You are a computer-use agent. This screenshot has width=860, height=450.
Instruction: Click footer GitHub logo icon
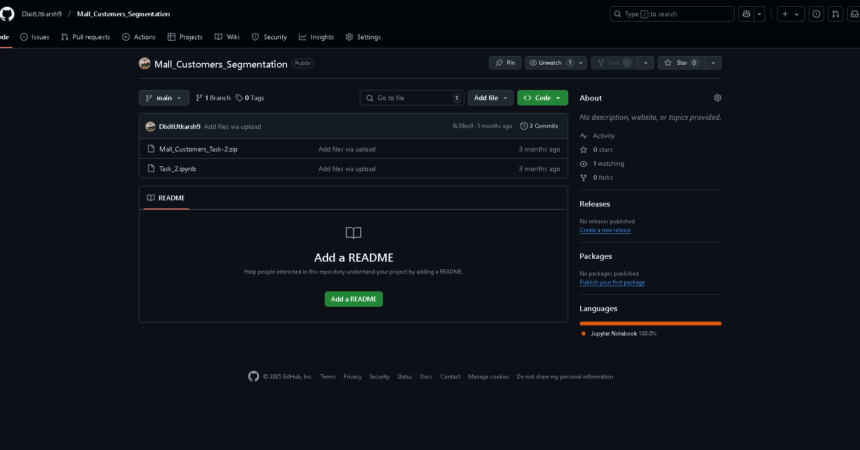(x=253, y=376)
